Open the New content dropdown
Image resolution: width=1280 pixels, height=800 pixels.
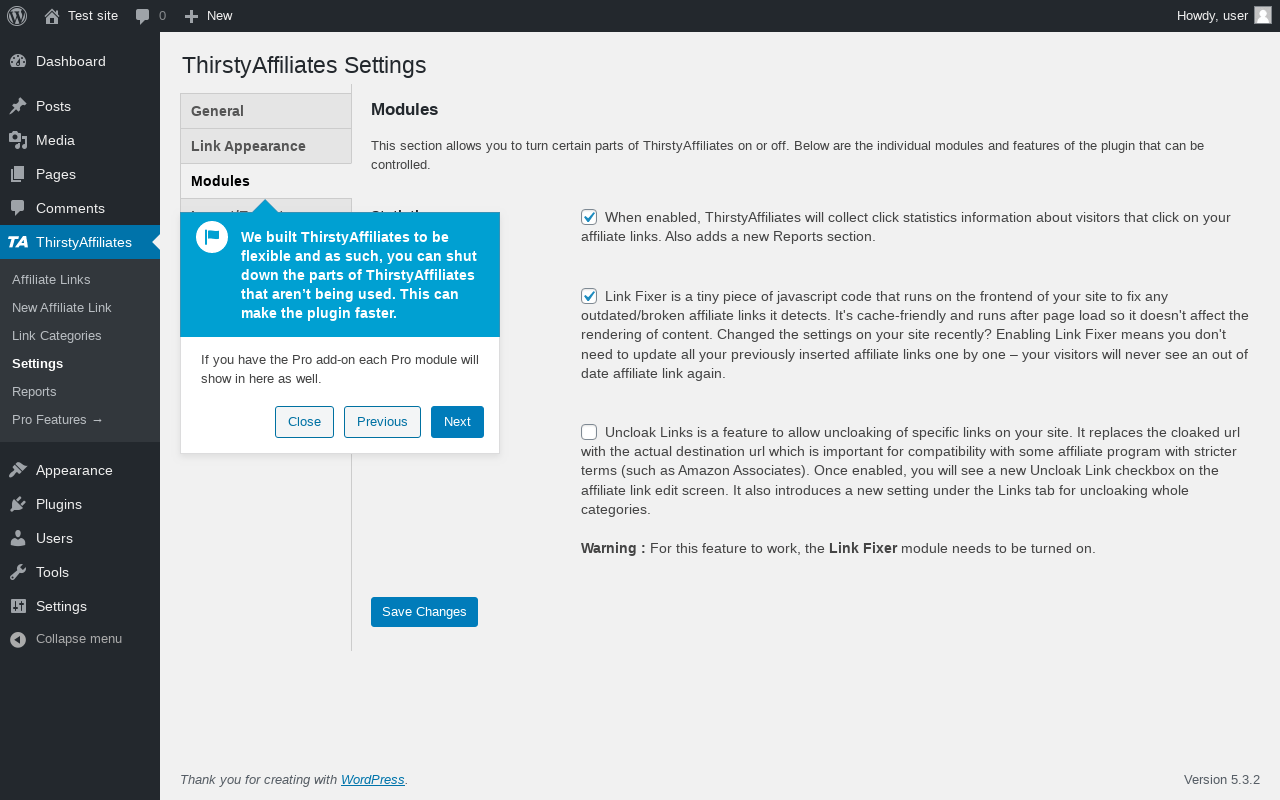coord(208,16)
